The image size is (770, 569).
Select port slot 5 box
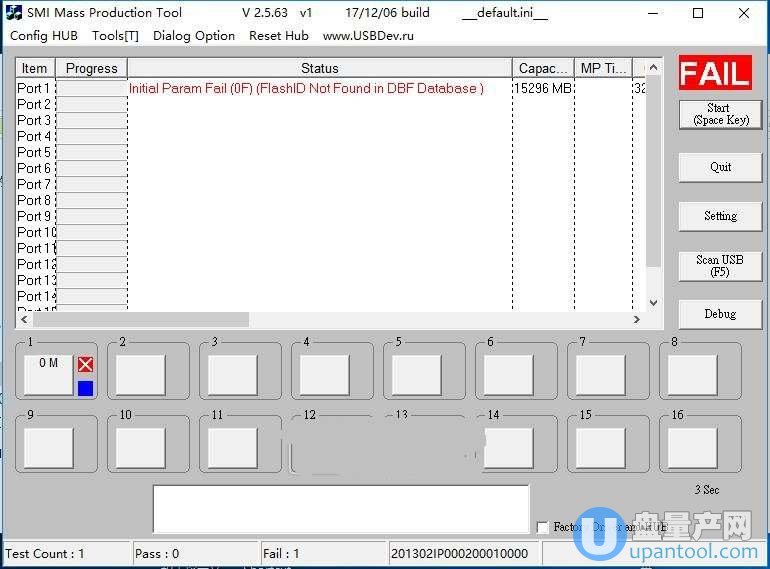point(416,375)
